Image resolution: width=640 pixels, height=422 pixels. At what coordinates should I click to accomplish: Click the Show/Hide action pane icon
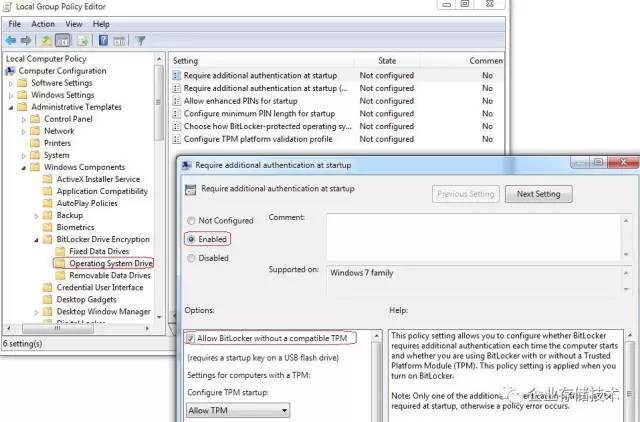(119, 40)
